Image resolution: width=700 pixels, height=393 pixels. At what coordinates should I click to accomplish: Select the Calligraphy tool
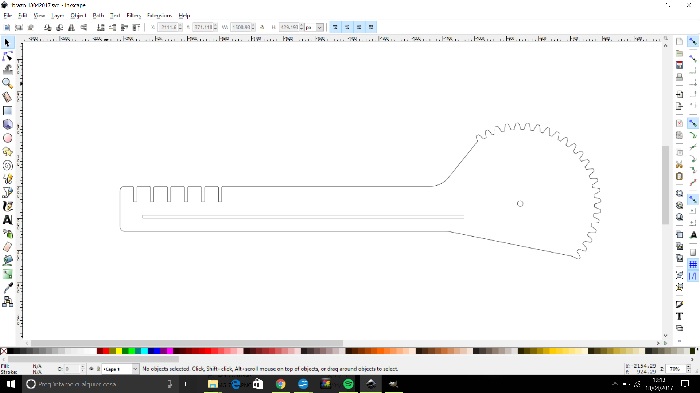tap(7, 206)
